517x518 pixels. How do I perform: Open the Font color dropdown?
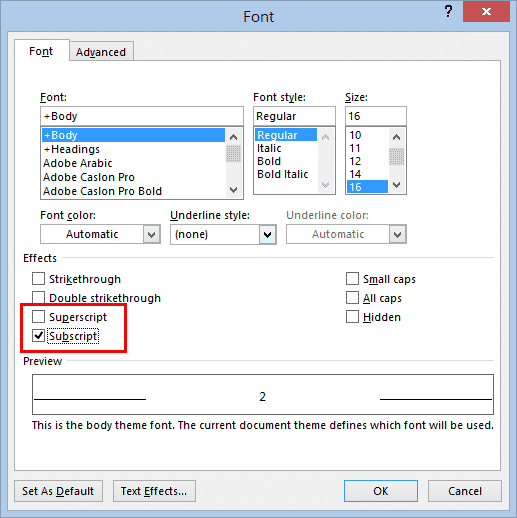click(x=152, y=234)
